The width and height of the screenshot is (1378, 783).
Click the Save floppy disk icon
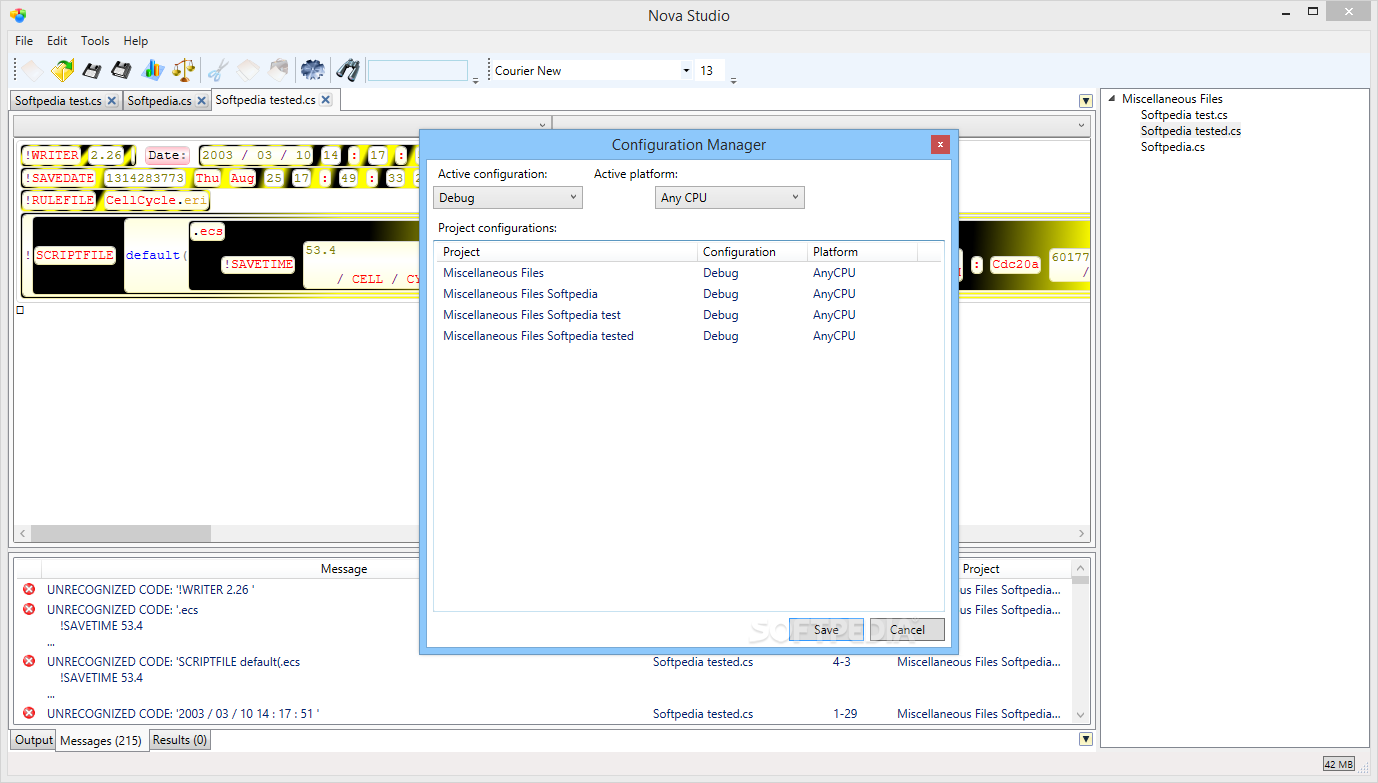coord(92,70)
